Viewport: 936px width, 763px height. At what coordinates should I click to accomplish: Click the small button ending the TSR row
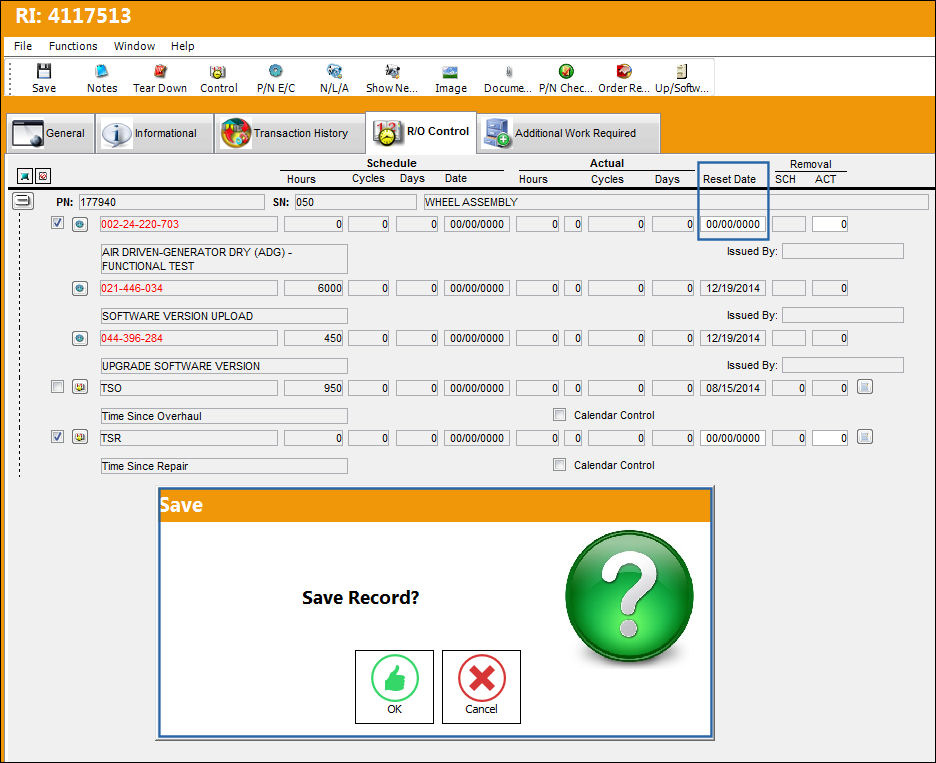[865, 437]
